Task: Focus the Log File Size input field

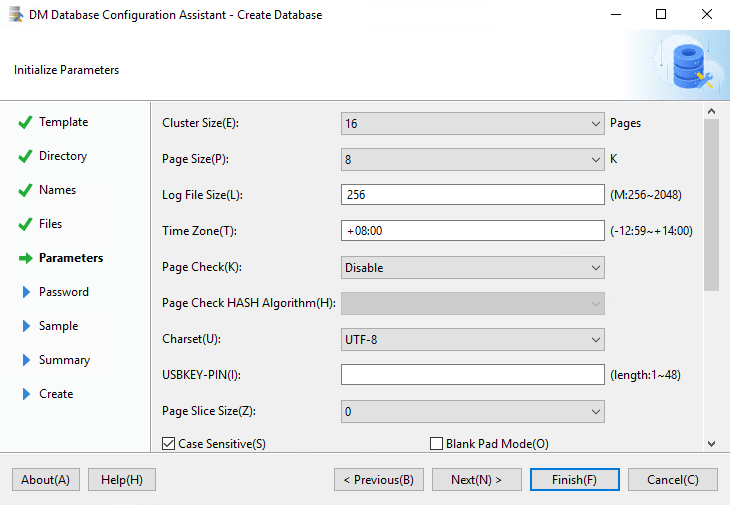Action: coord(472,195)
